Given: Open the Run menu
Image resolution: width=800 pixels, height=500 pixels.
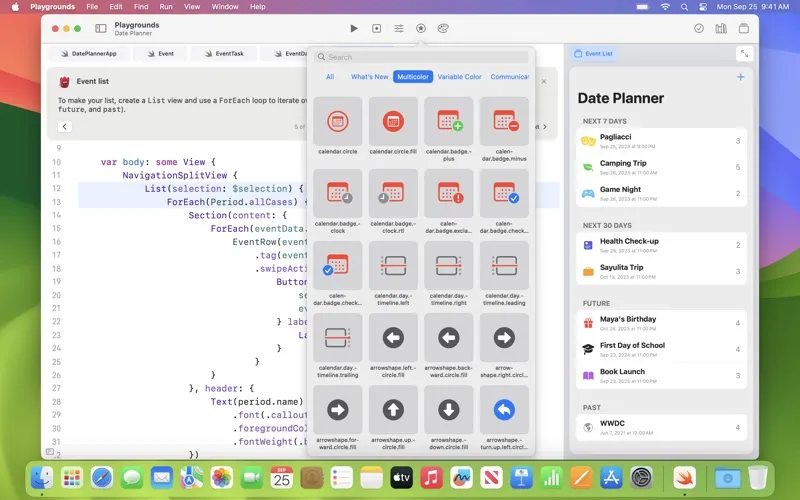Looking at the screenshot, I should tap(166, 7).
